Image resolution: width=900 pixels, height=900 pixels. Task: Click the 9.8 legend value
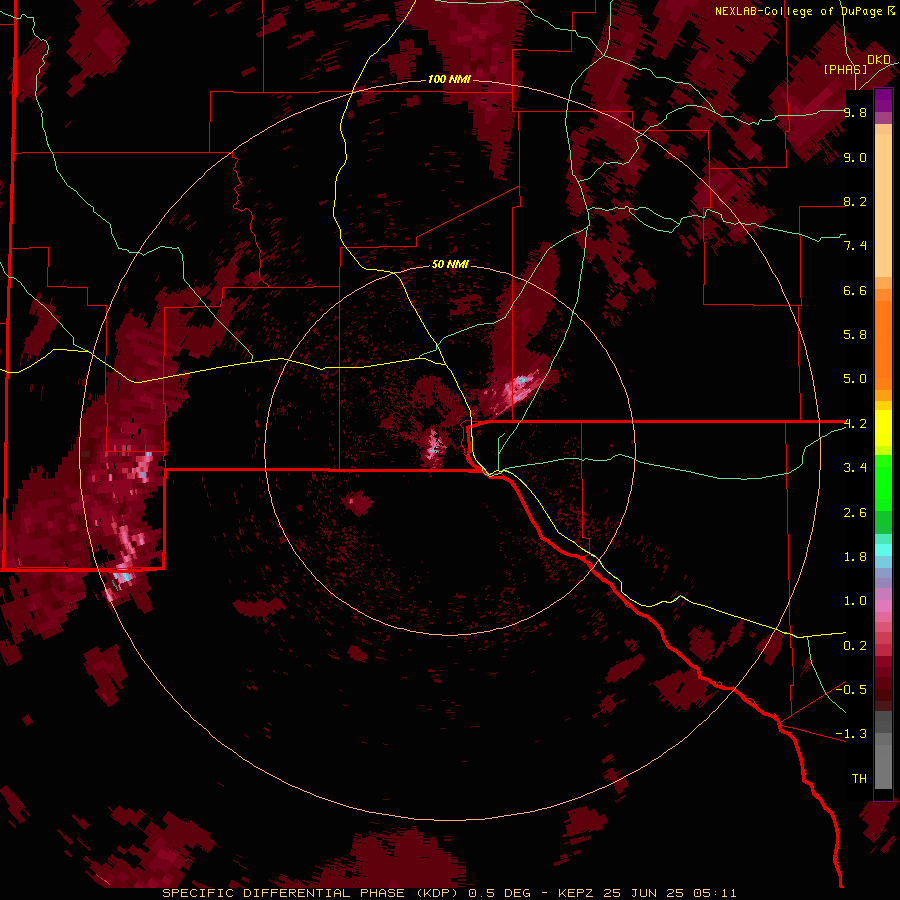855,112
